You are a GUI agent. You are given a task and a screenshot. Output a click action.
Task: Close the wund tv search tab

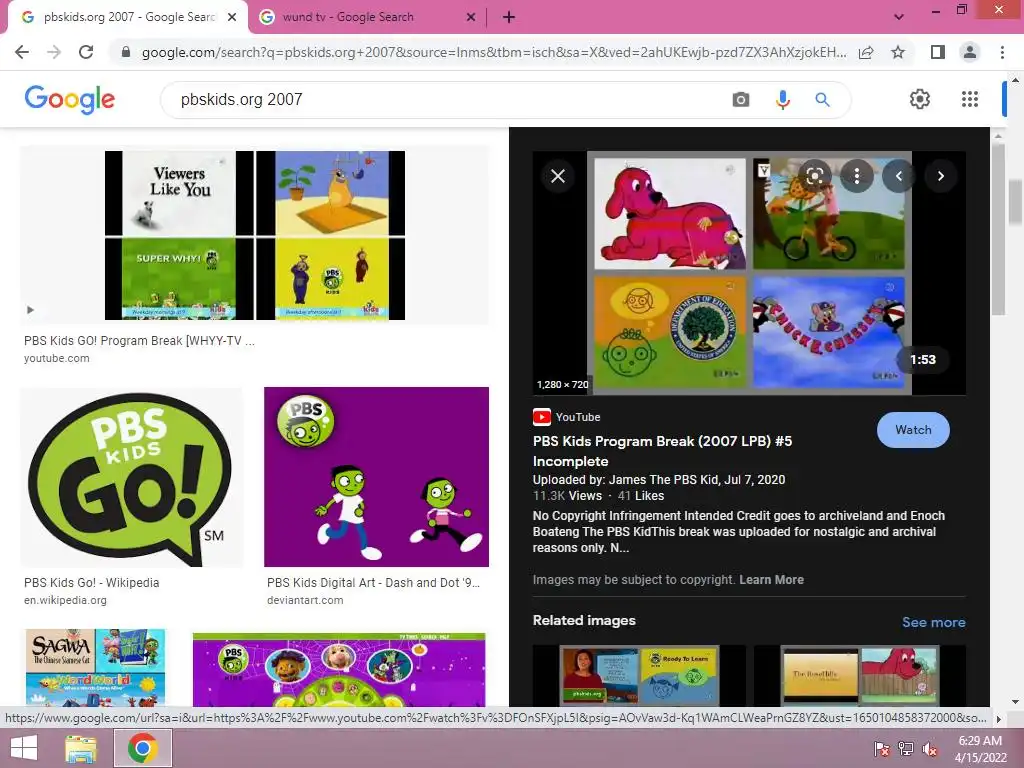pos(470,18)
